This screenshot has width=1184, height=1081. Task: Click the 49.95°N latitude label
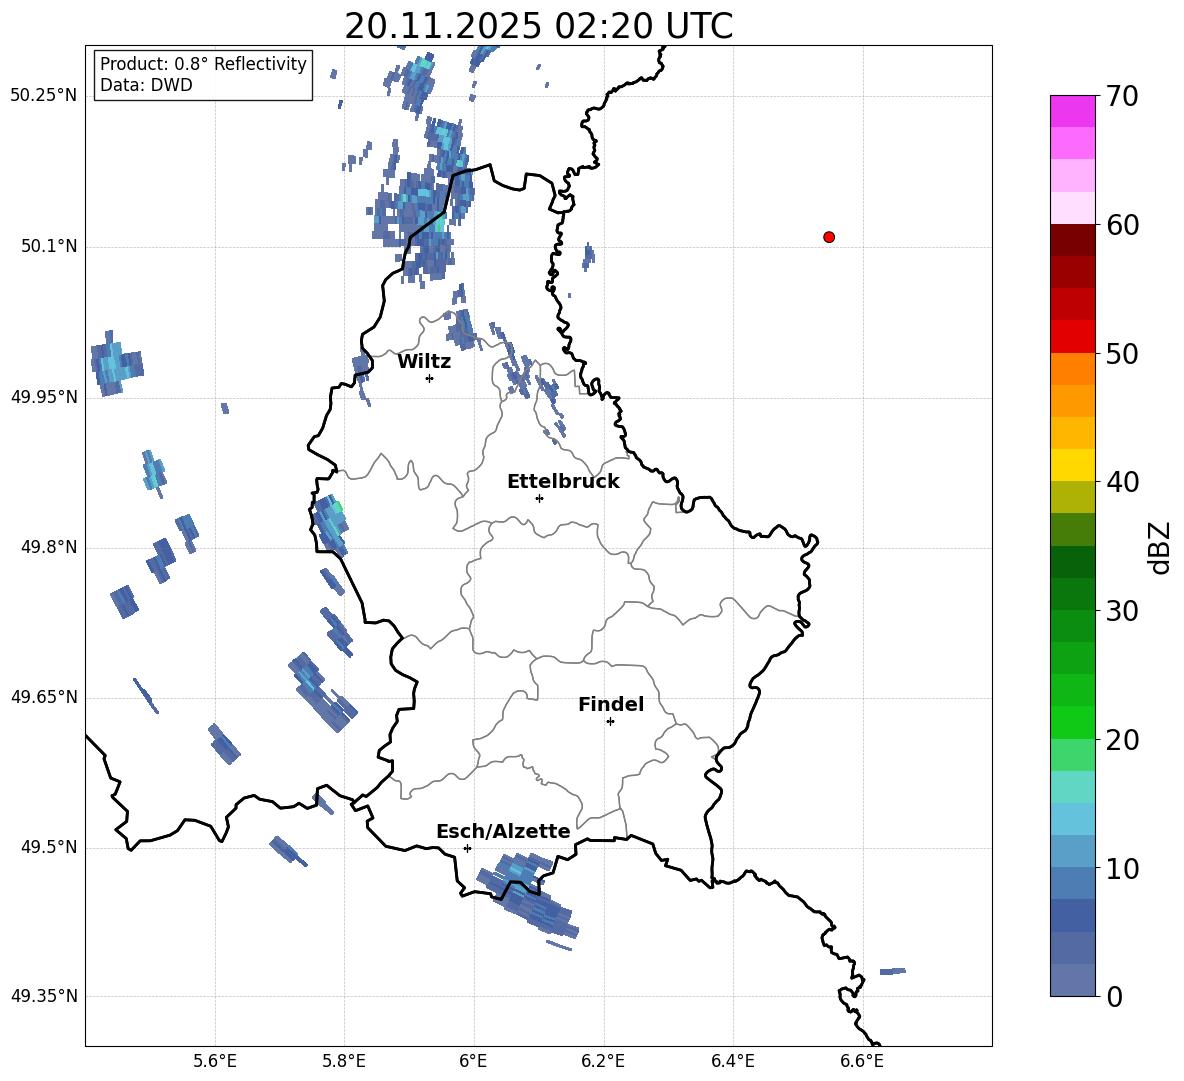pos(44,397)
